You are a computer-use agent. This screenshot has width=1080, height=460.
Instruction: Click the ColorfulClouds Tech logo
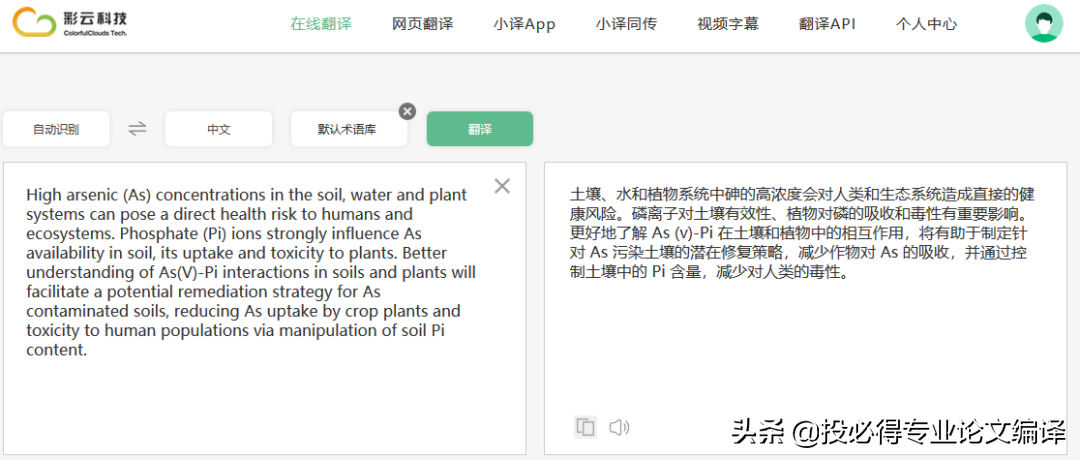[70, 23]
